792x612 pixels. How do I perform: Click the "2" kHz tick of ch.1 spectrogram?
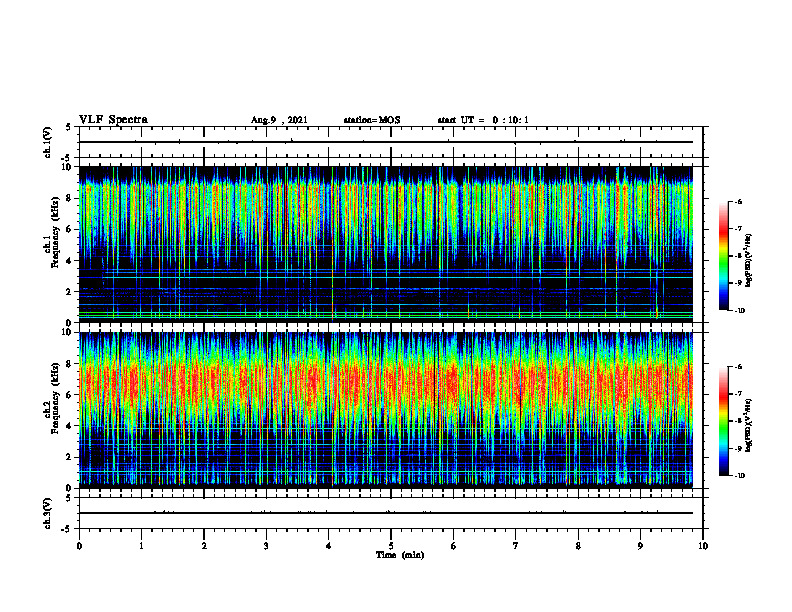70,292
